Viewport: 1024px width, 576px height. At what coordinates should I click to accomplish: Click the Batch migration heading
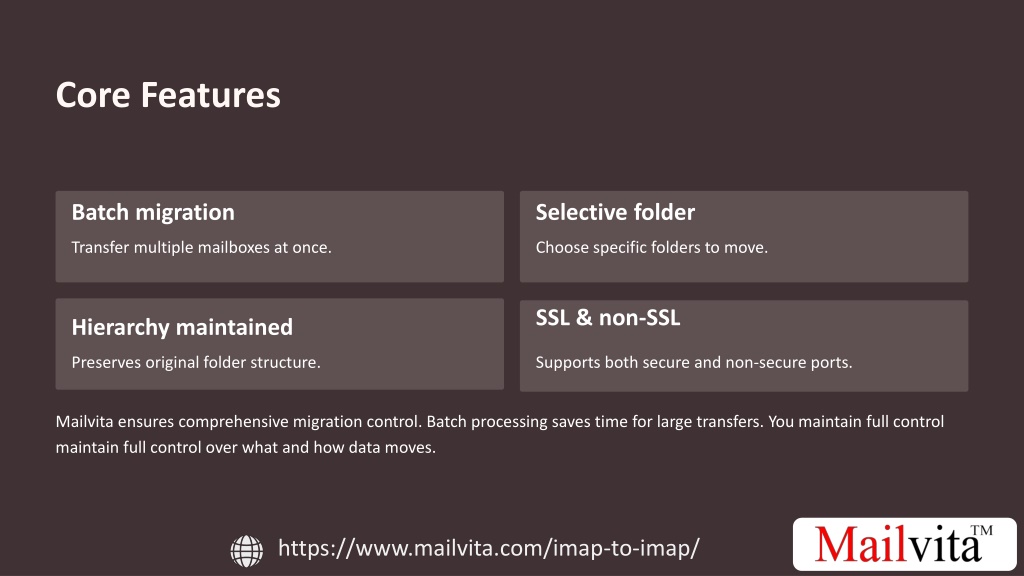pyautogui.click(x=153, y=212)
